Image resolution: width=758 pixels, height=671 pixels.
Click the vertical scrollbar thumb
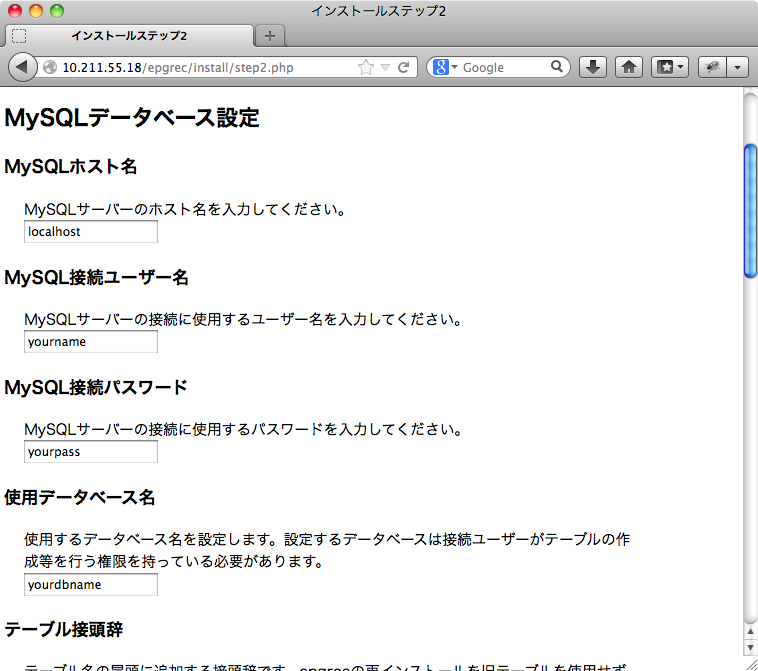point(750,211)
